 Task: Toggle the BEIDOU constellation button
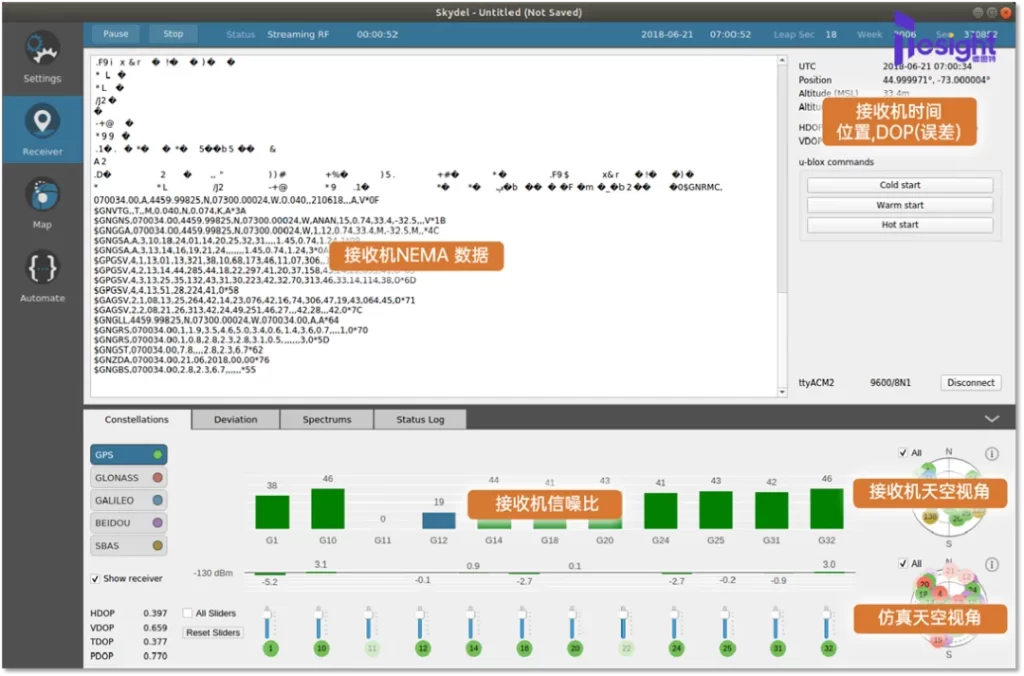pyautogui.click(x=128, y=523)
